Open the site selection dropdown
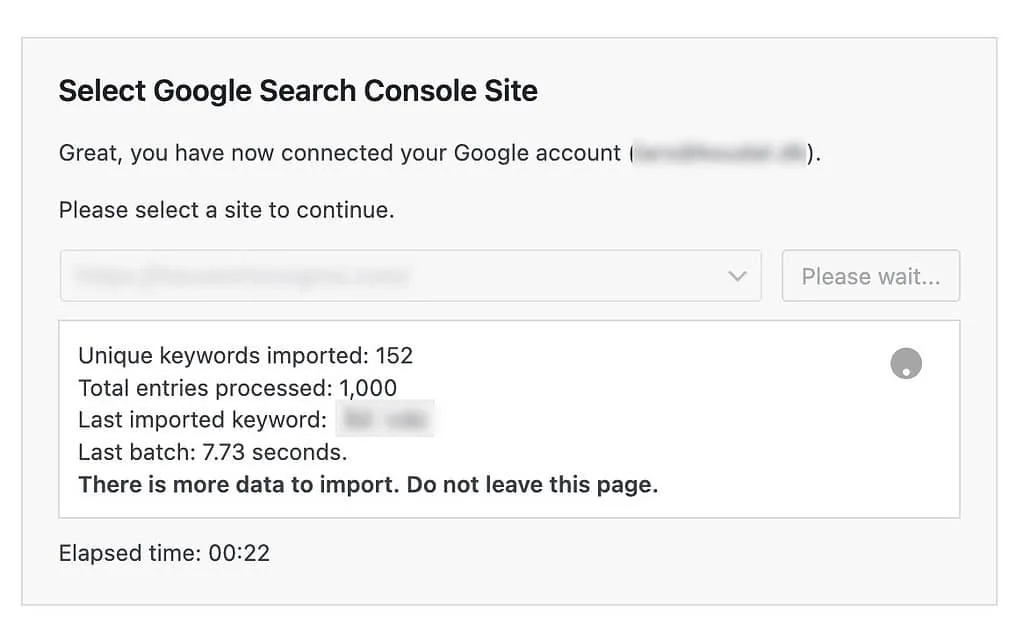 coord(410,276)
